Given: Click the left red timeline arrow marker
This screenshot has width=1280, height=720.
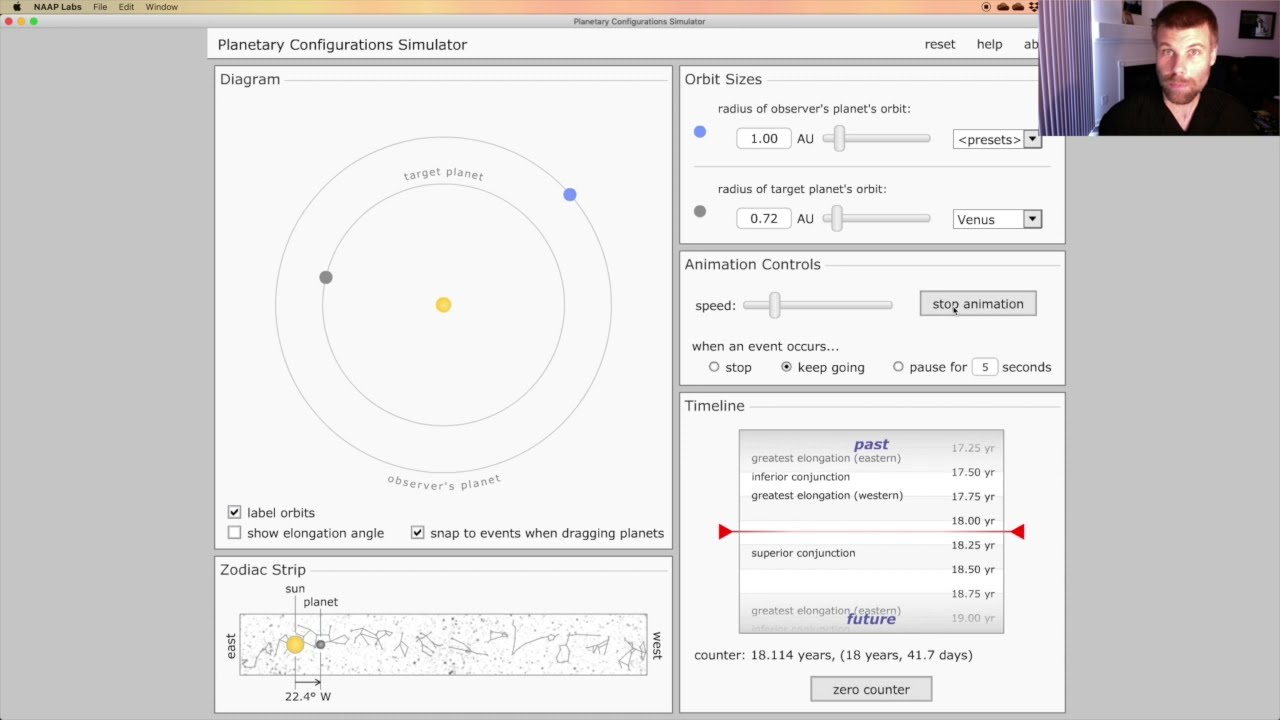Looking at the screenshot, I should tap(725, 532).
